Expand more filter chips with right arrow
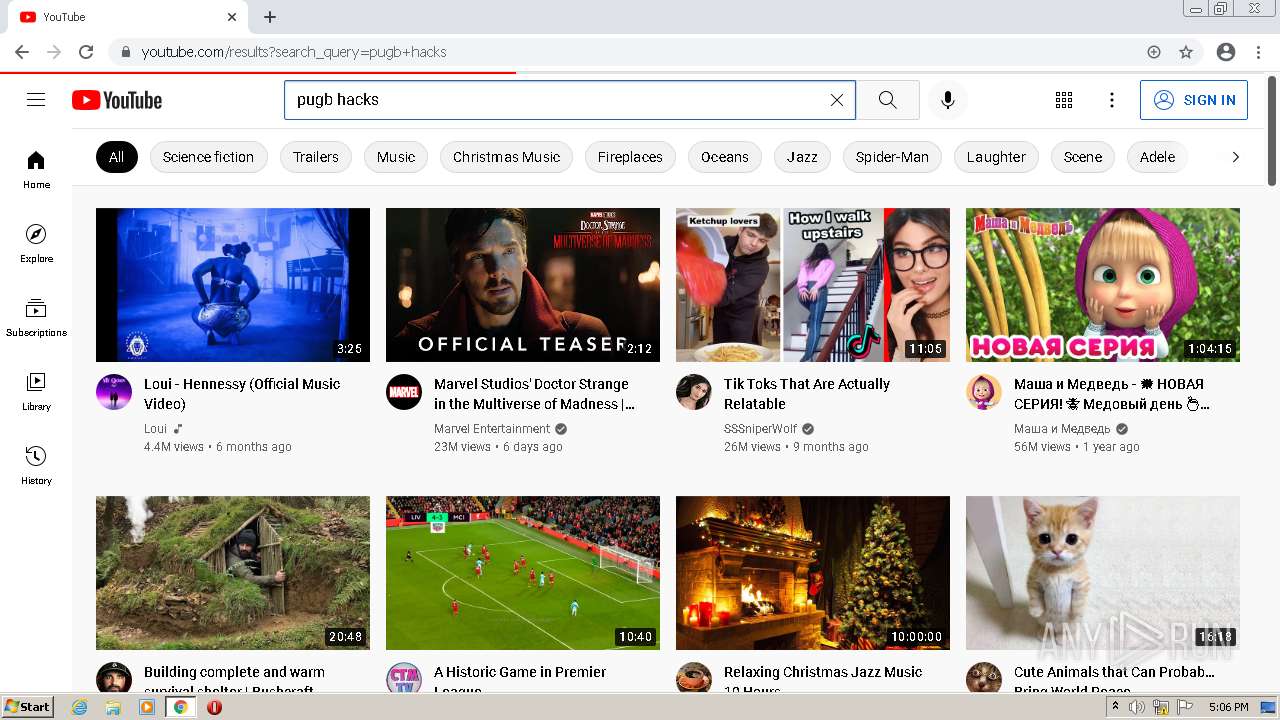The image size is (1280, 720). (1235, 157)
